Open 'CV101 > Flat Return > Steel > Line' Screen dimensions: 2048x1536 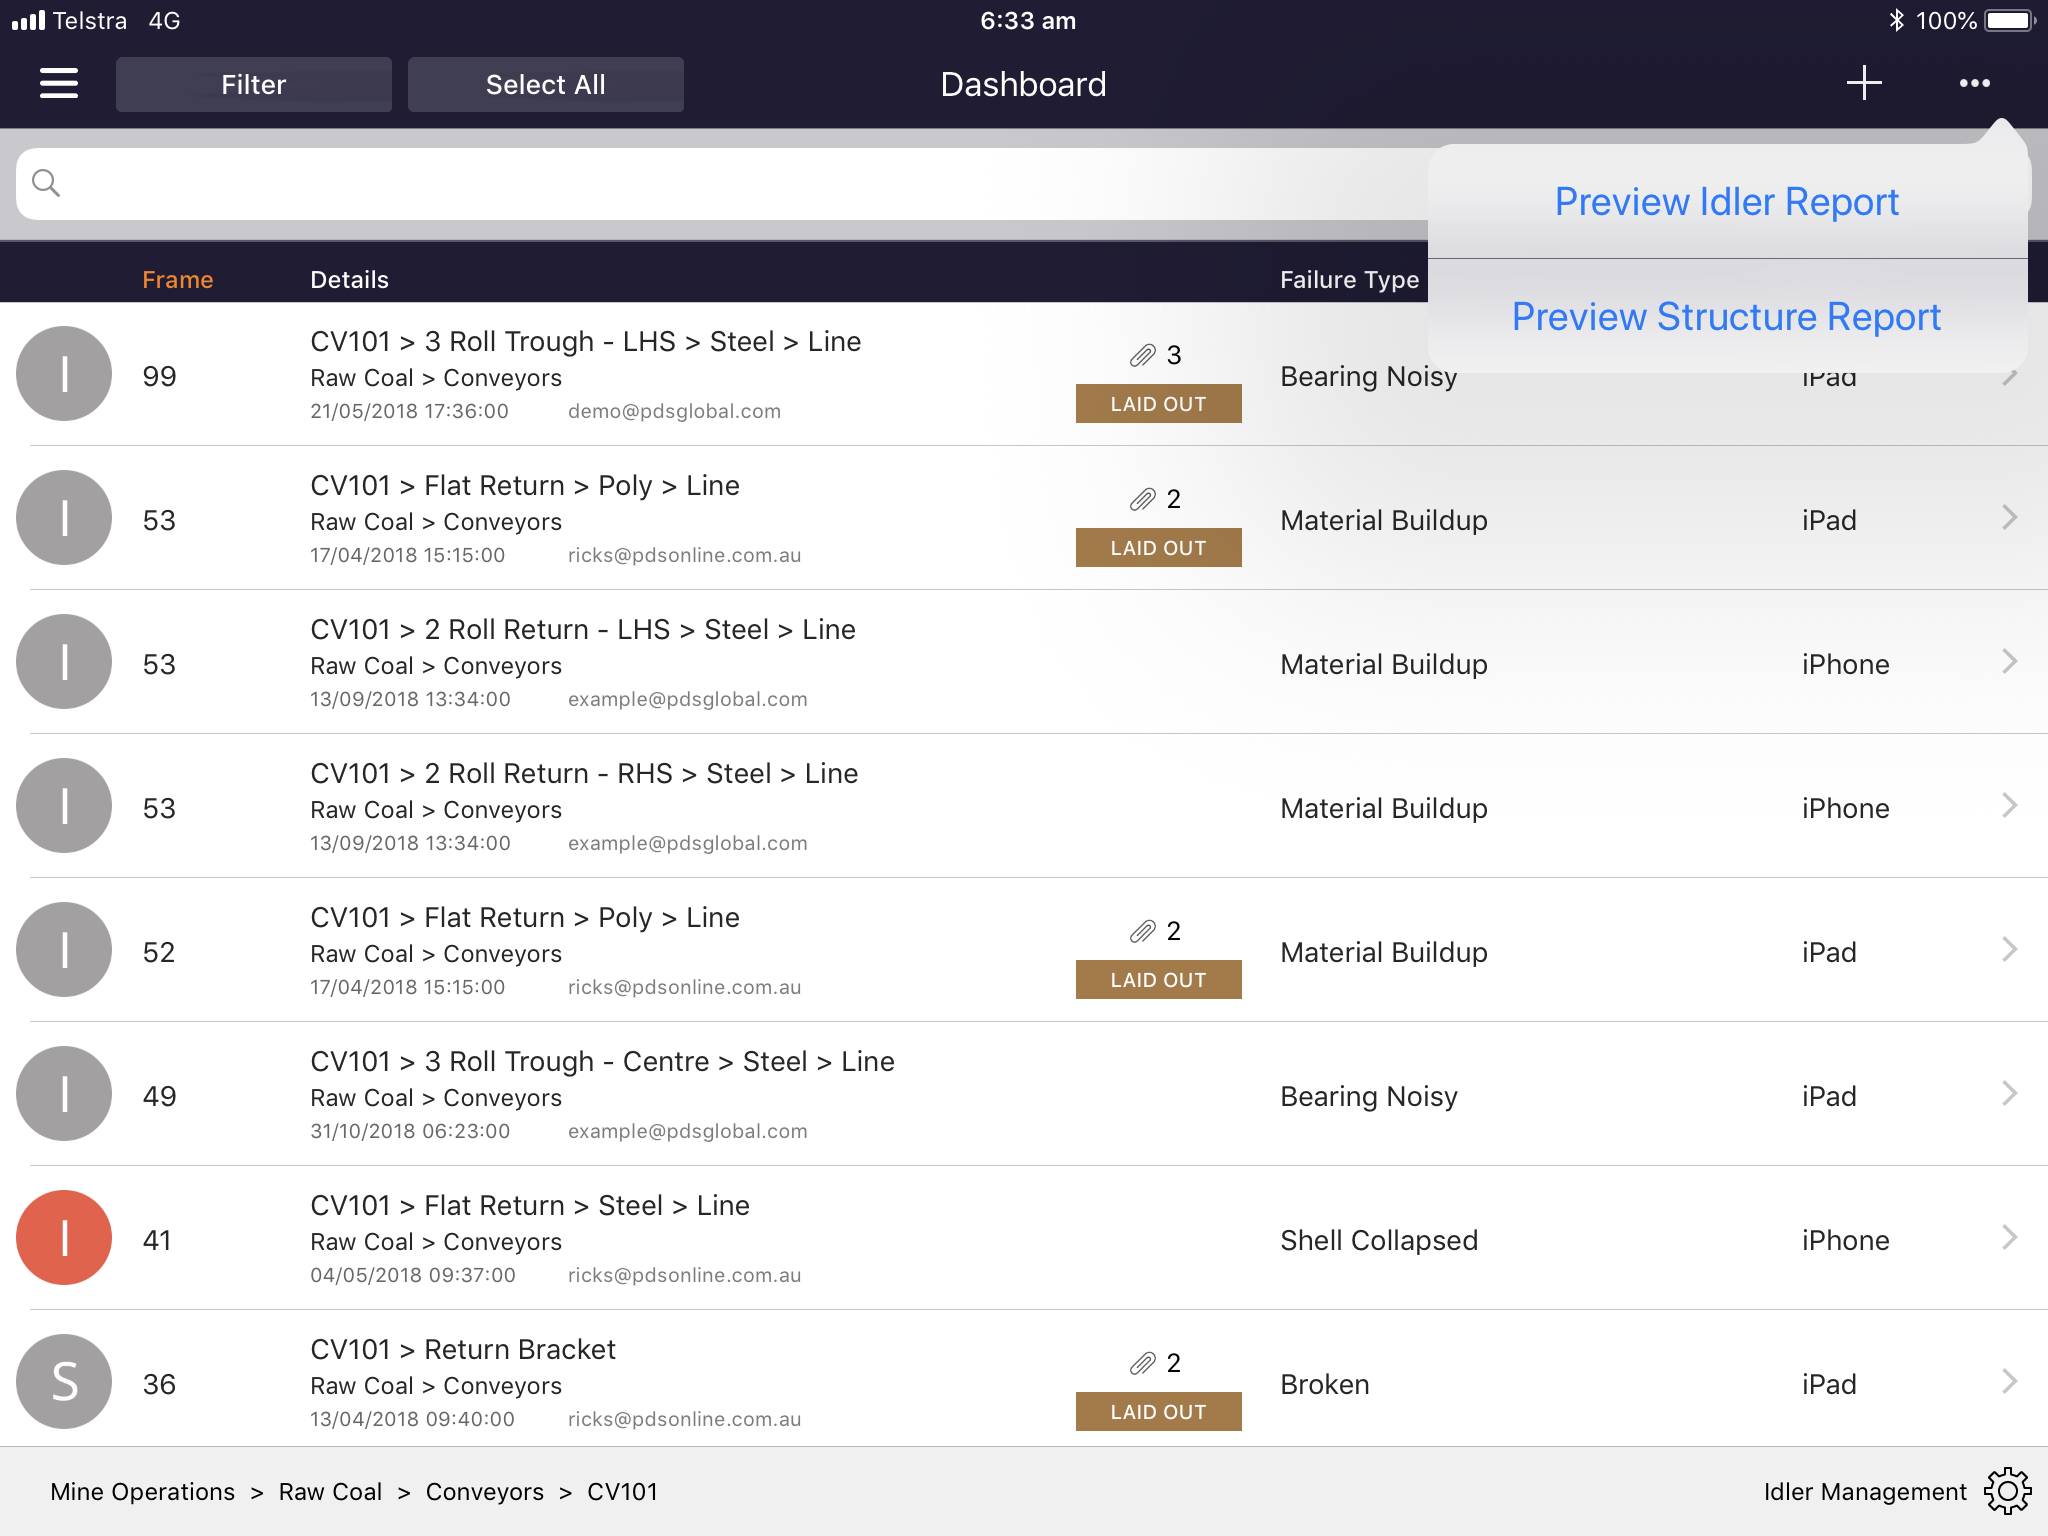click(x=530, y=1206)
